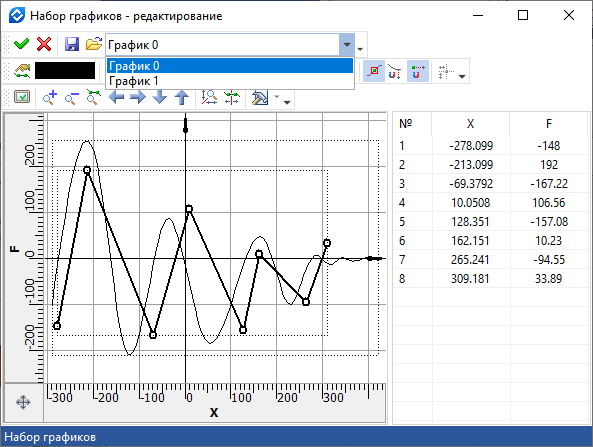Select X value 128.351 in row 5
593x447 pixels.
pyautogui.click(x=471, y=222)
